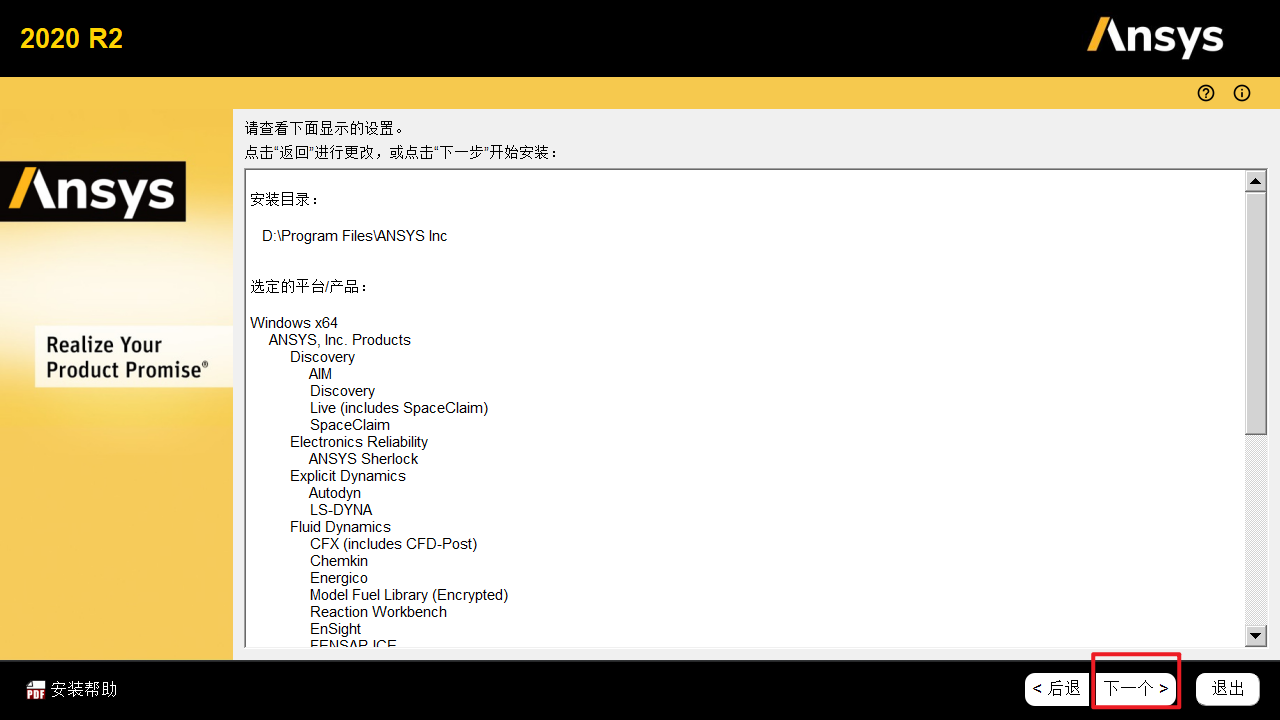Click the vertical scrollbar thumb

point(1256,313)
